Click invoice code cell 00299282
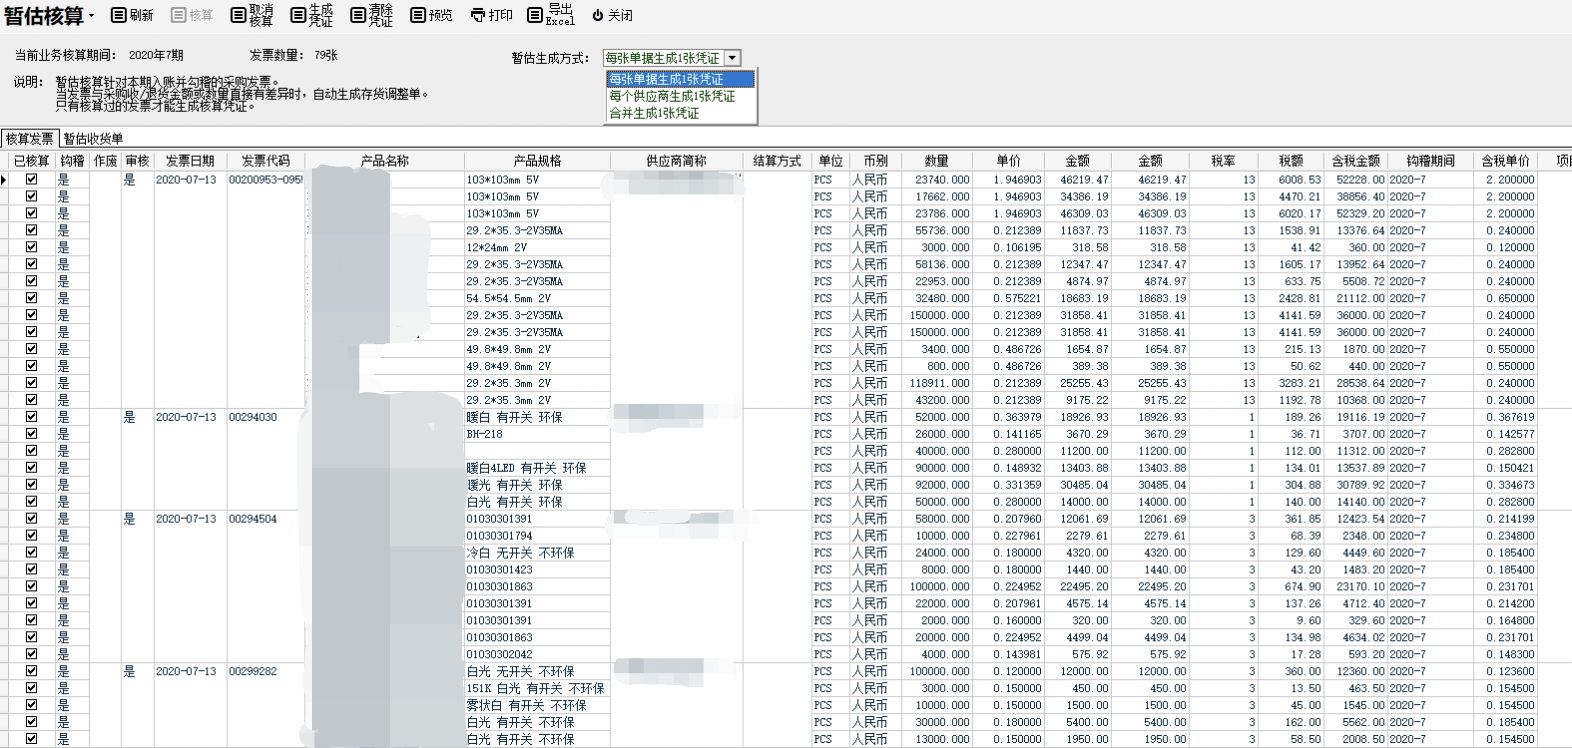1572x748 pixels. point(253,672)
